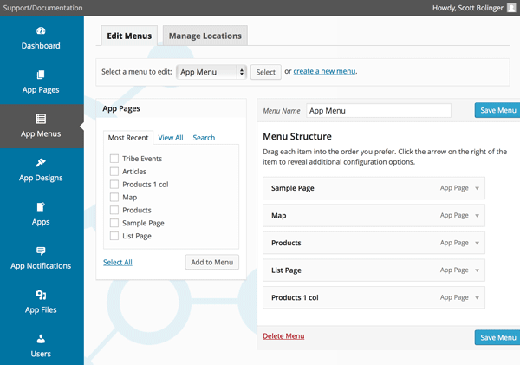Check the Products page checkbox
Screen dimensions: 520x365
[x=114, y=210]
